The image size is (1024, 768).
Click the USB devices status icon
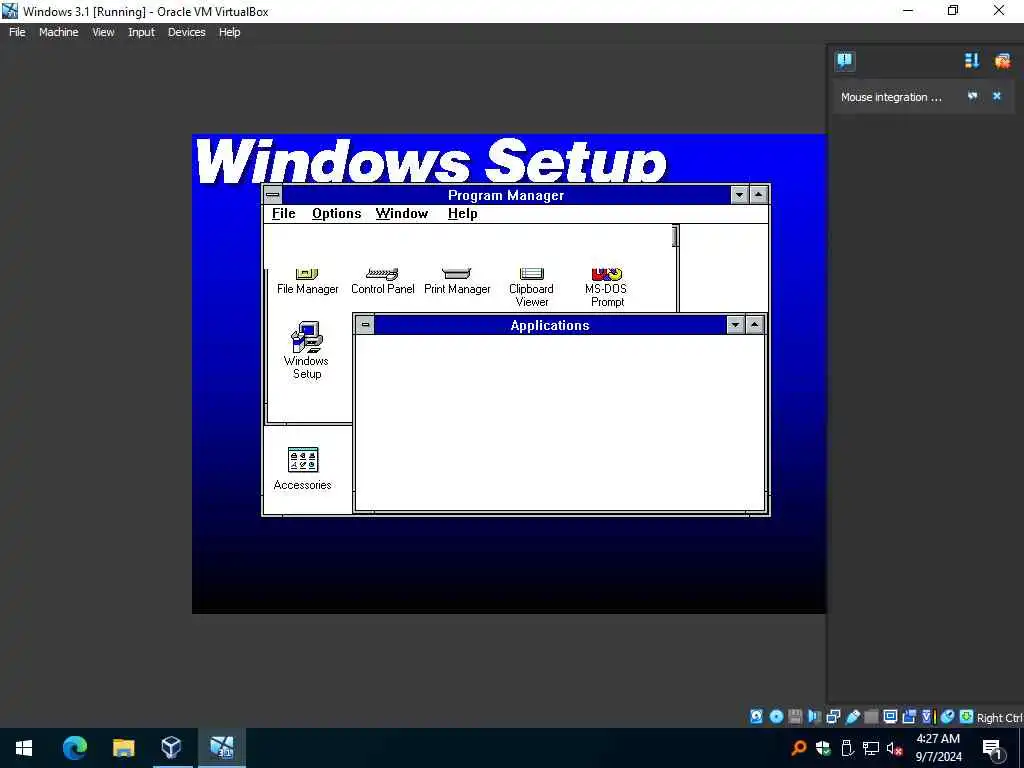coord(852,716)
